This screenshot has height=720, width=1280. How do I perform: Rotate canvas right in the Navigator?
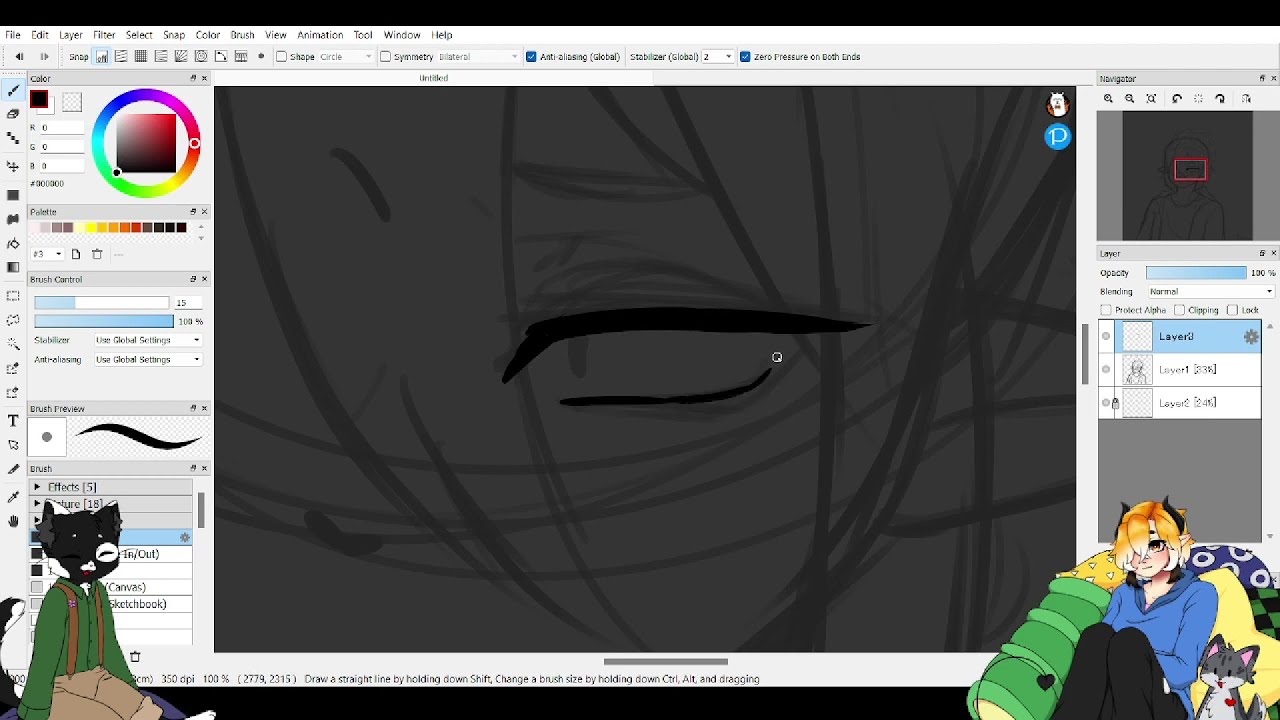pos(1220,99)
